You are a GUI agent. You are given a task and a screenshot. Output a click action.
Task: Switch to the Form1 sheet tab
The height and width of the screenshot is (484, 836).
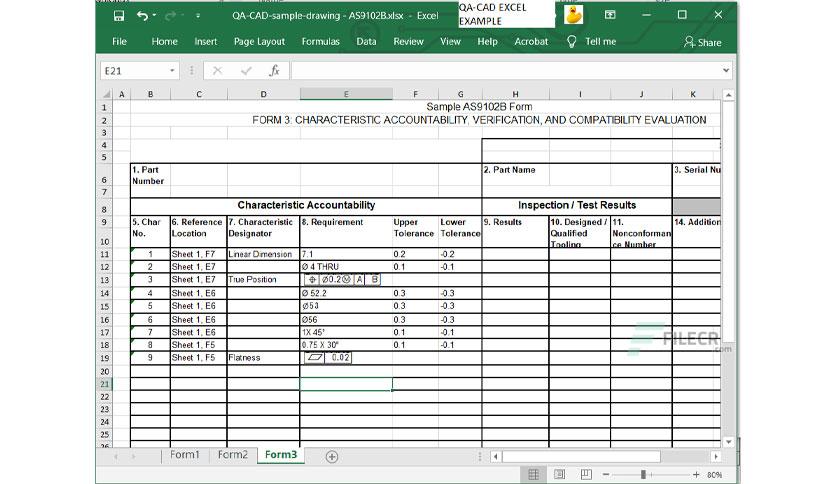click(x=184, y=455)
